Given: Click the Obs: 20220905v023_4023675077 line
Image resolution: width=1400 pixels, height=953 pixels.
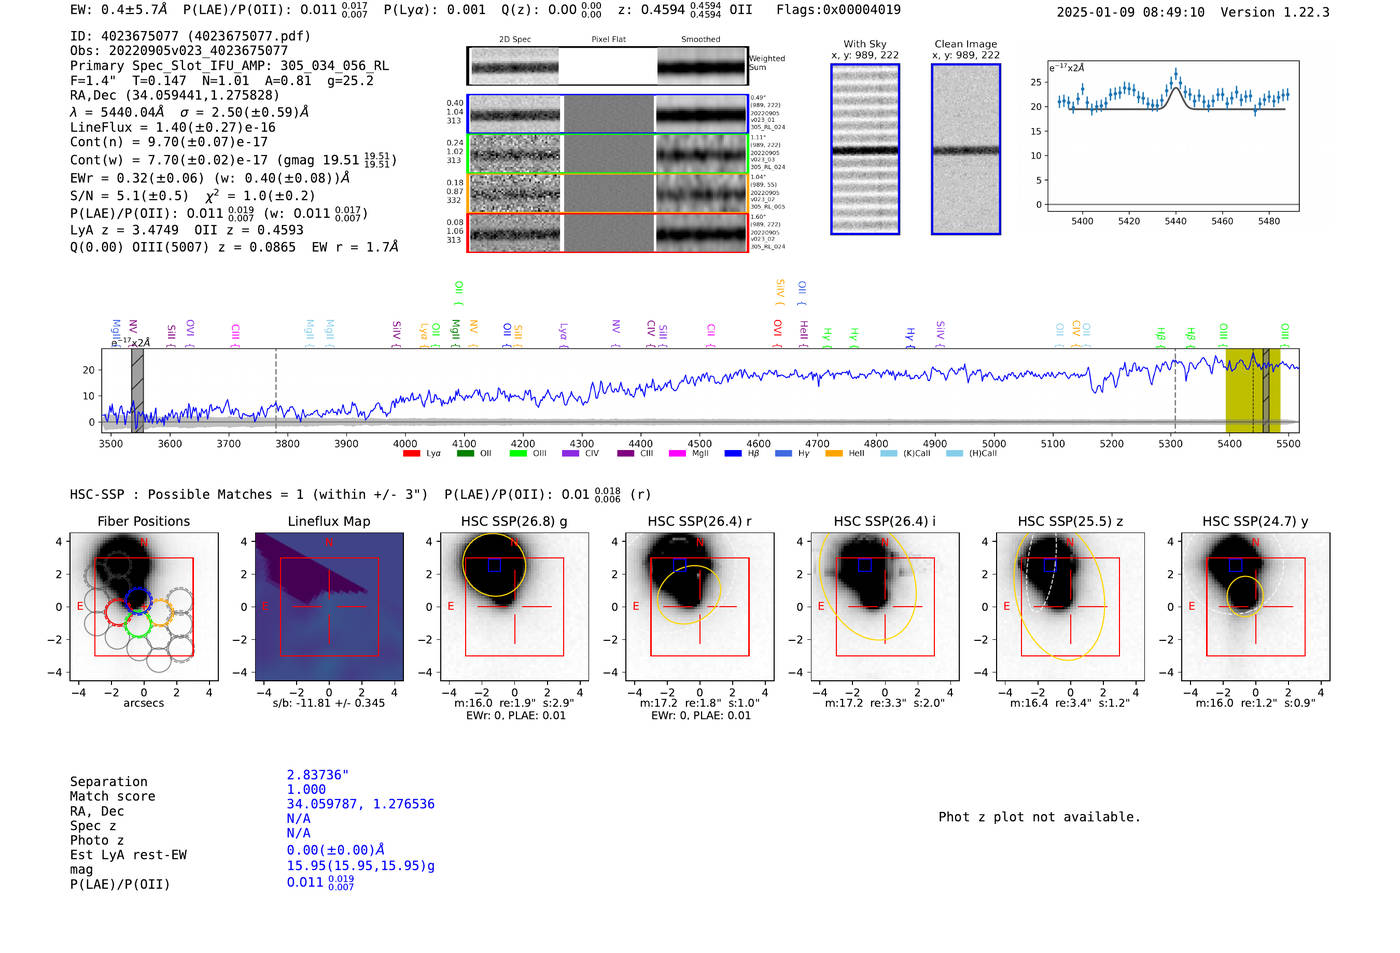Looking at the screenshot, I should pos(179,50).
